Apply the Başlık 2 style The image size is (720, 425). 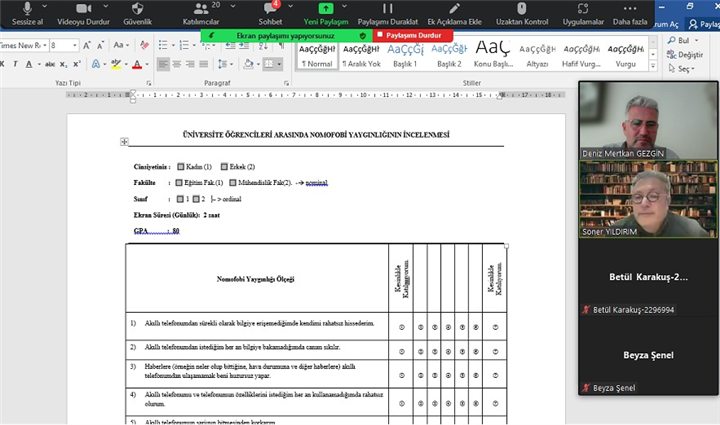coord(449,56)
